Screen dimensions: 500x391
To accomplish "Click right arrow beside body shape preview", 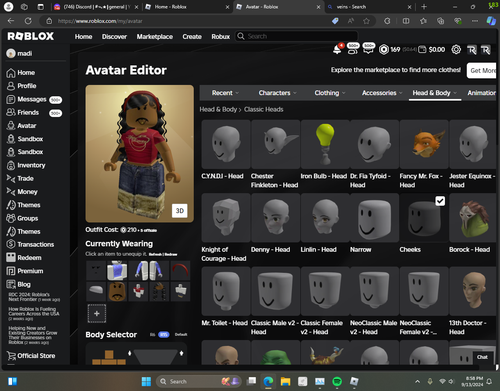I will [x=181, y=353].
